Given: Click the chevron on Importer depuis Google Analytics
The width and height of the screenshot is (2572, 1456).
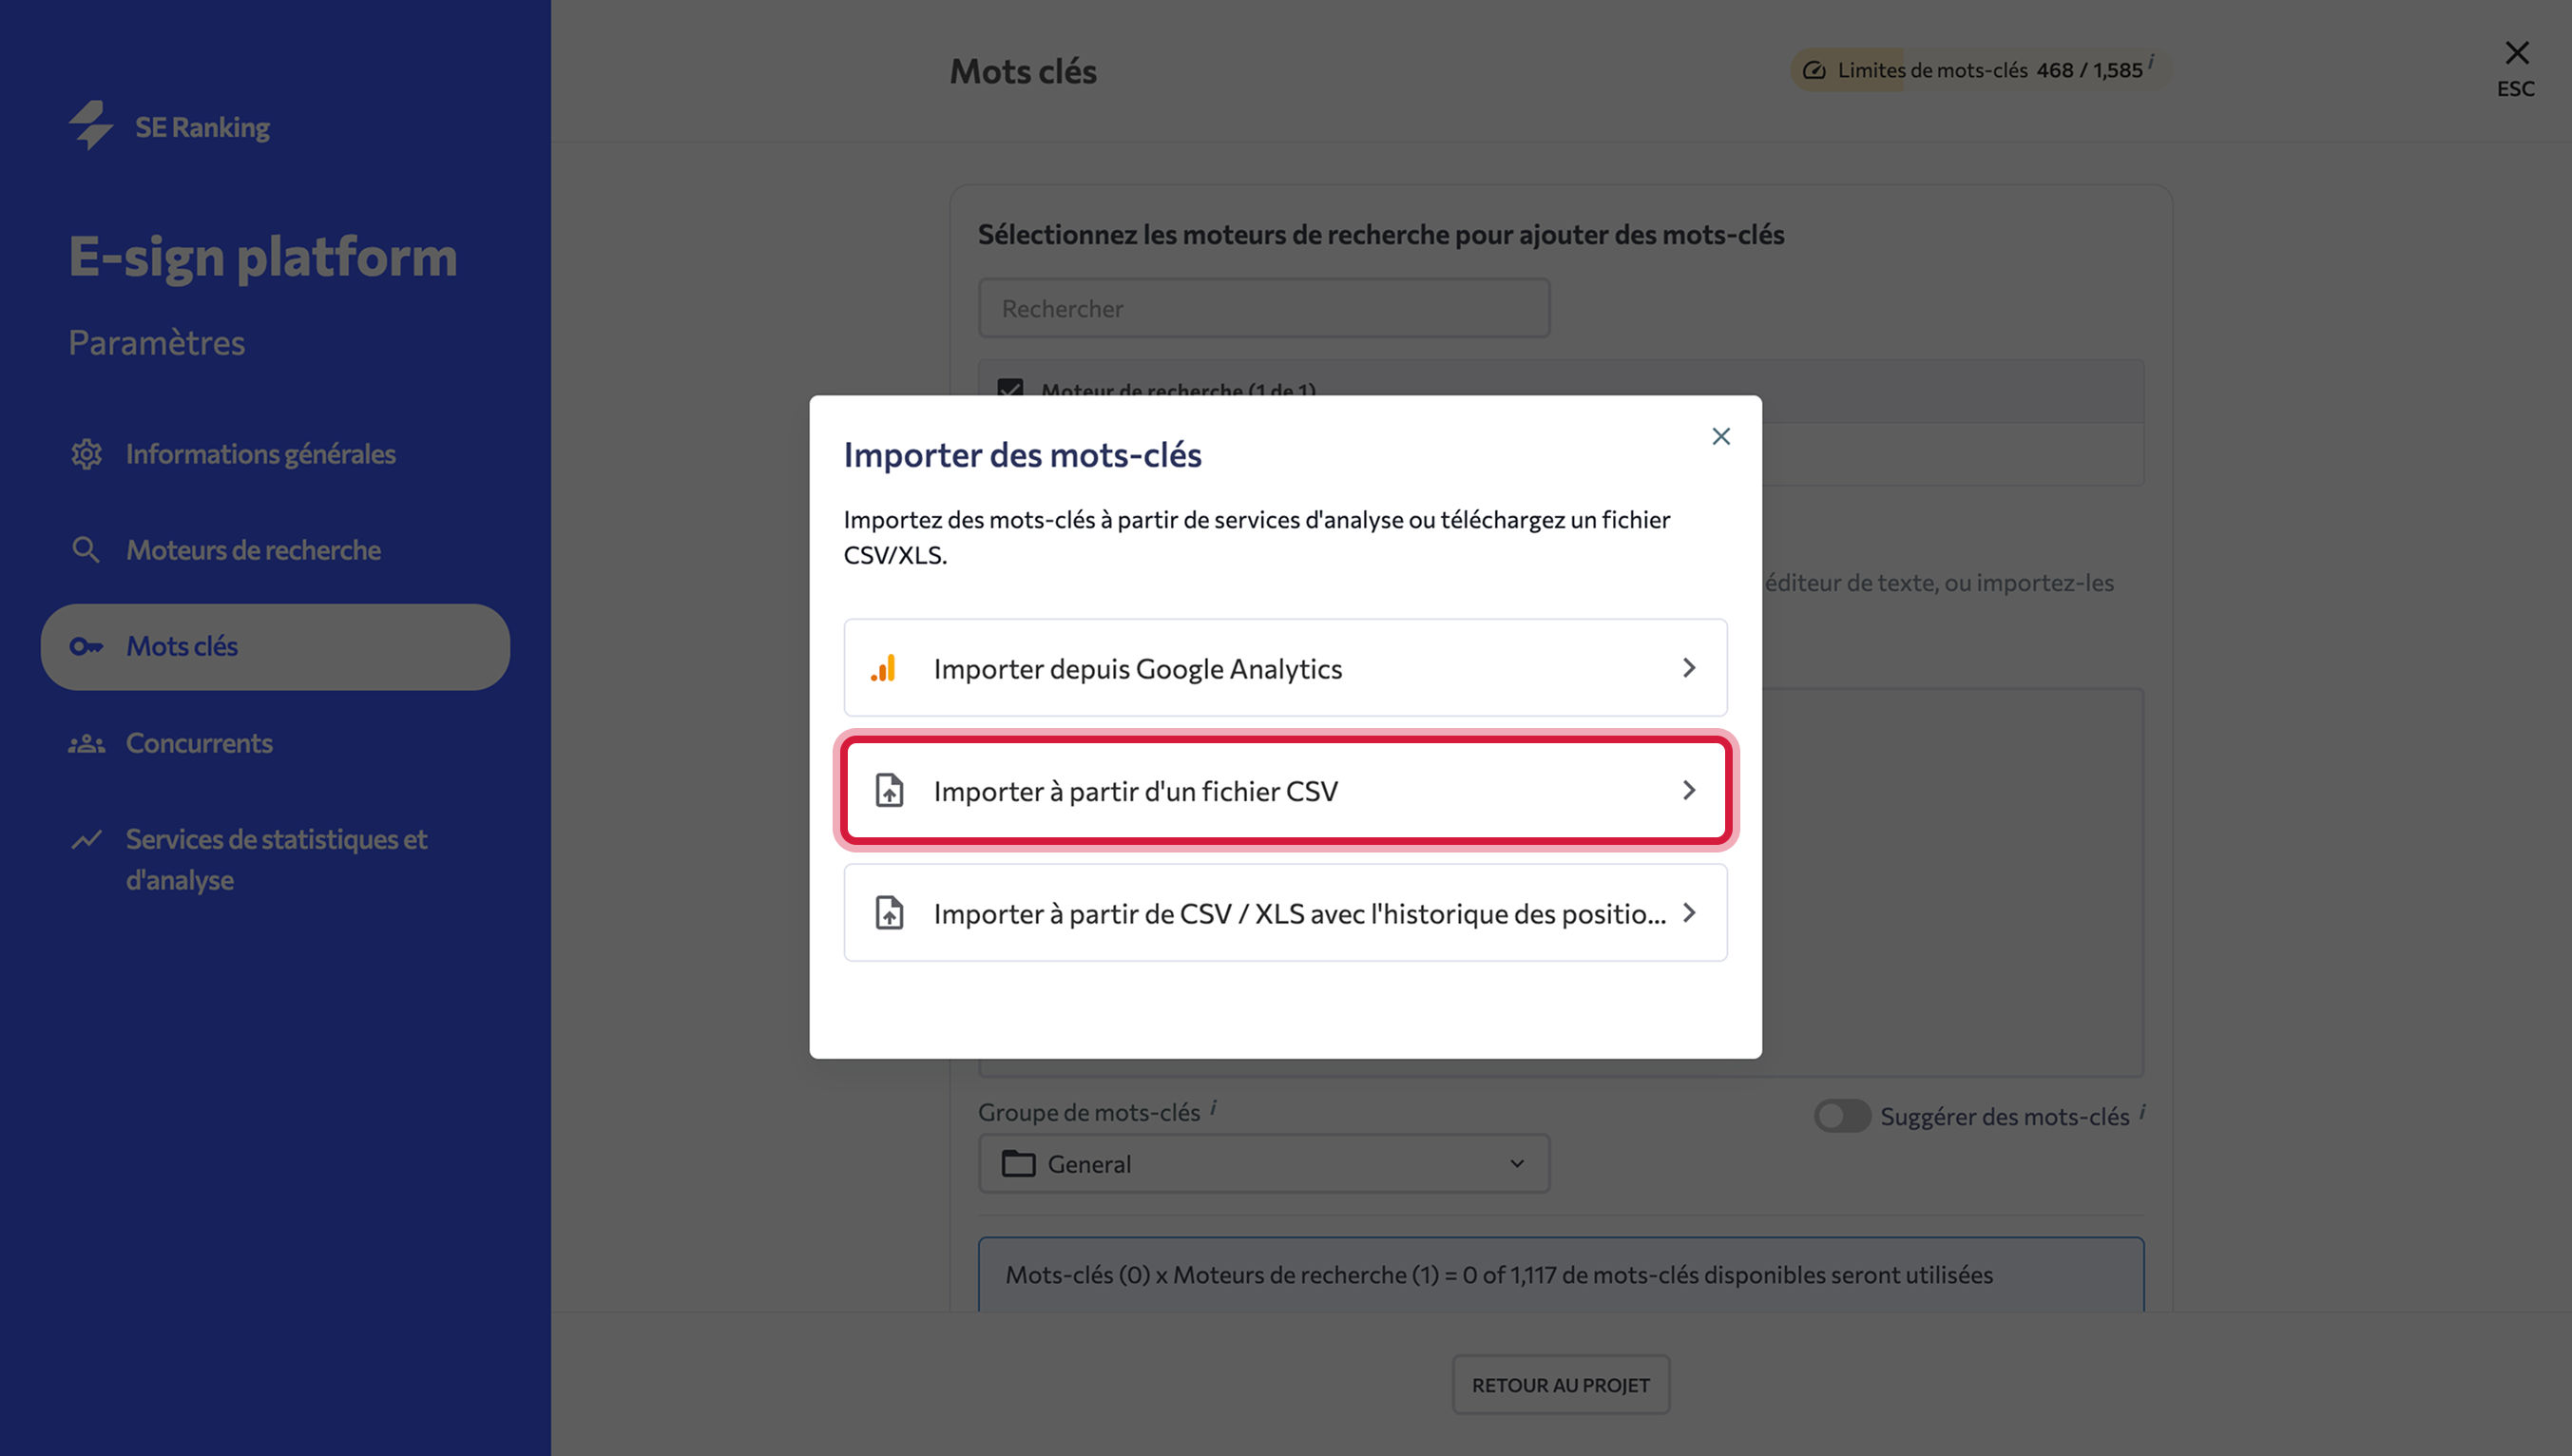Looking at the screenshot, I should point(1689,668).
